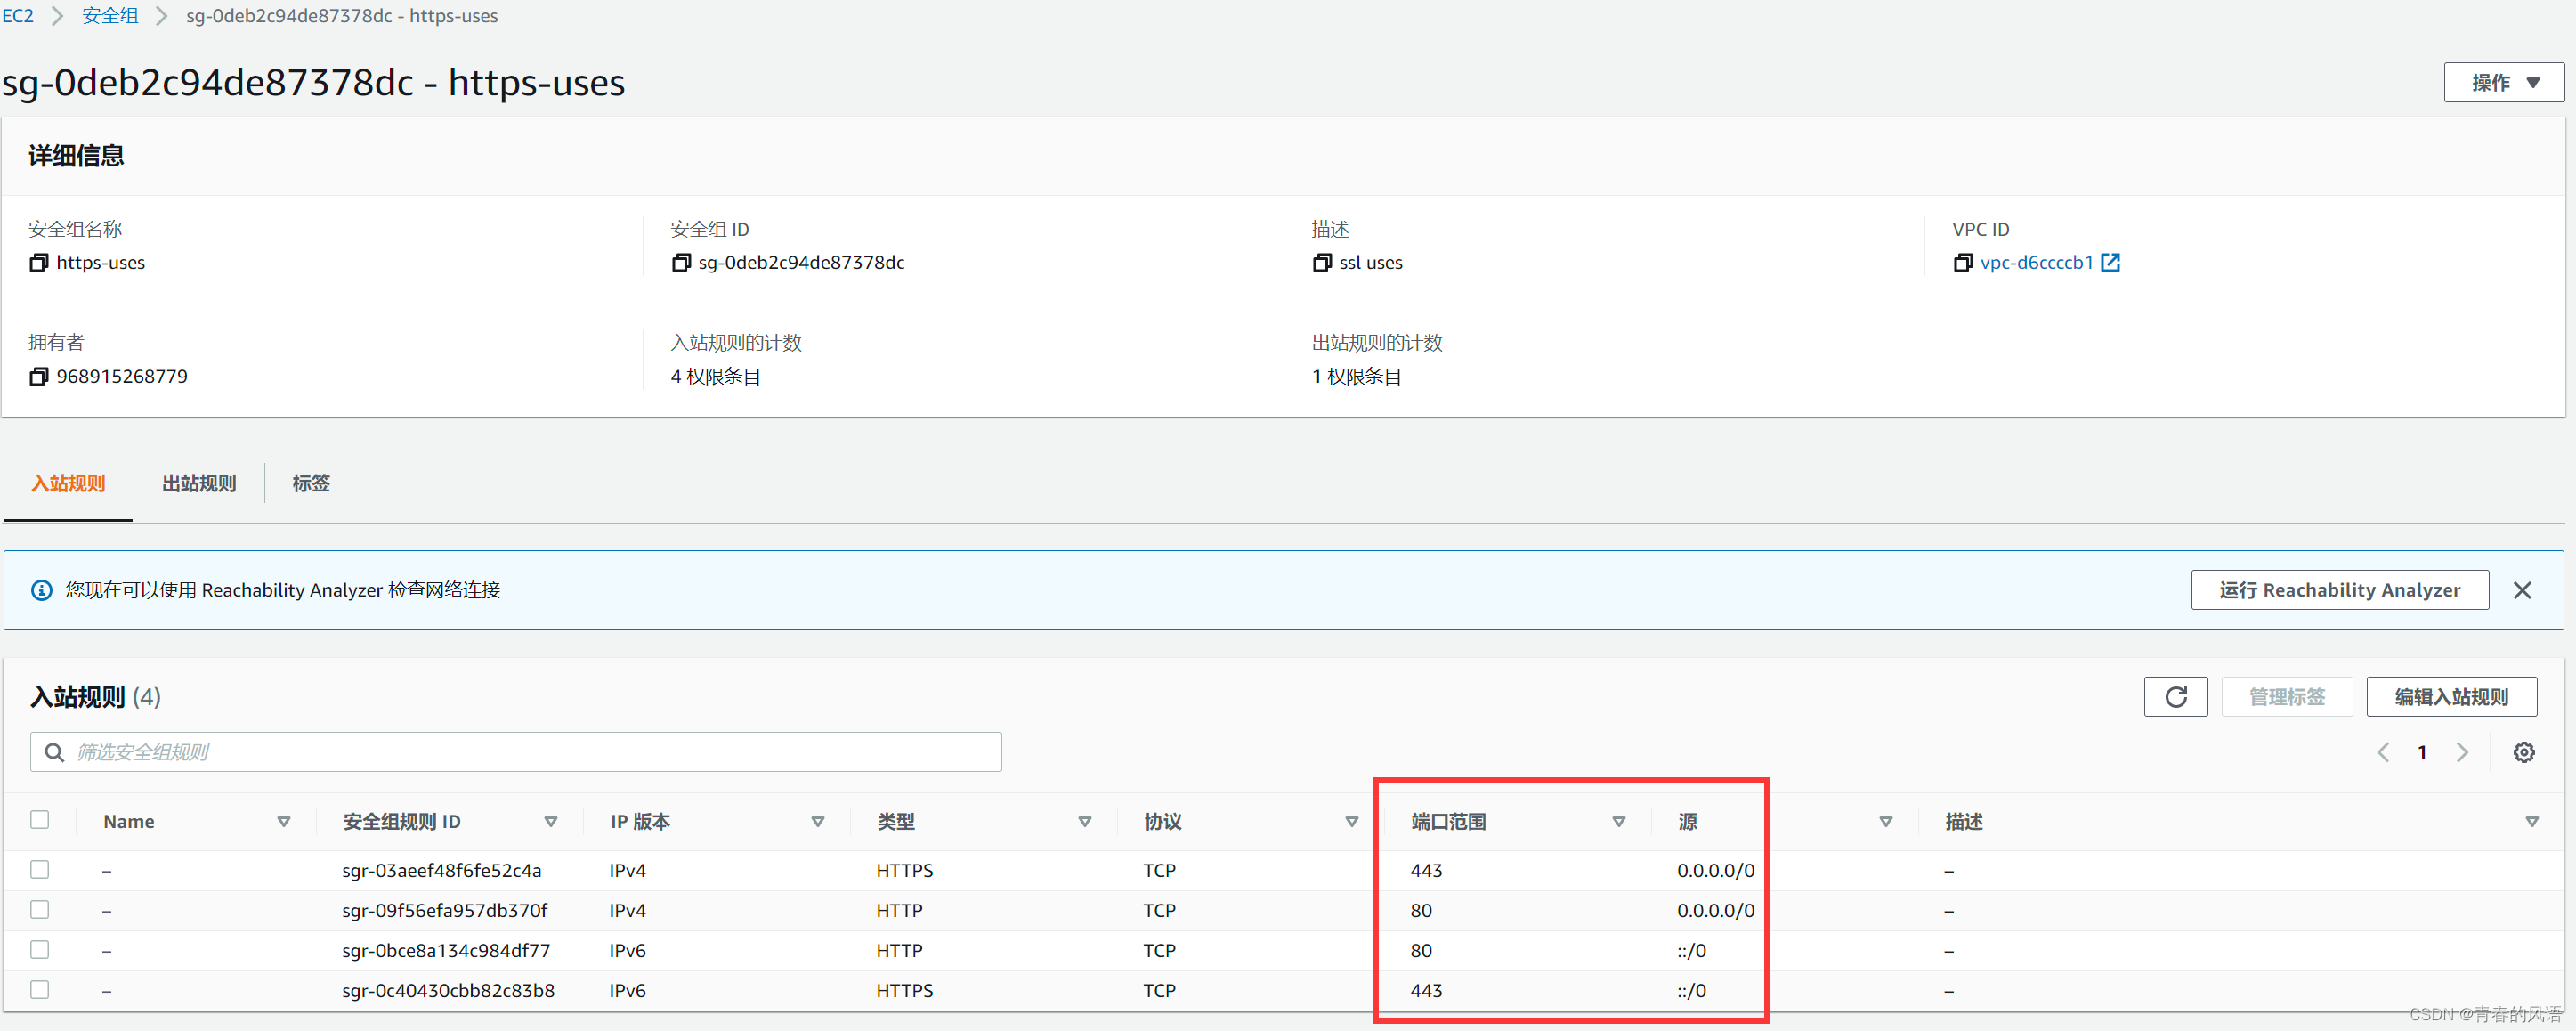Viewport: 2576px width, 1031px height.
Task: Copy the security group ID value
Action: tap(681, 263)
